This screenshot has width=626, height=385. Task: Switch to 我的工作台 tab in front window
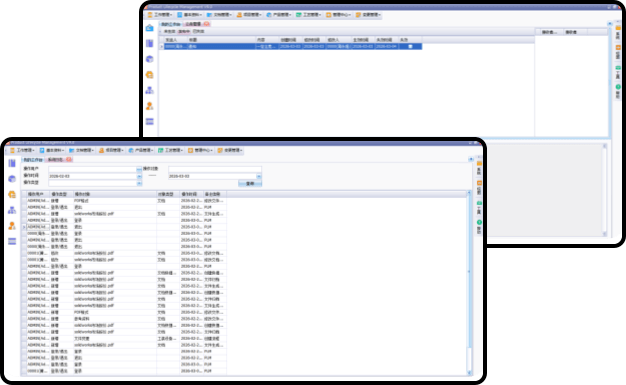tap(33, 159)
